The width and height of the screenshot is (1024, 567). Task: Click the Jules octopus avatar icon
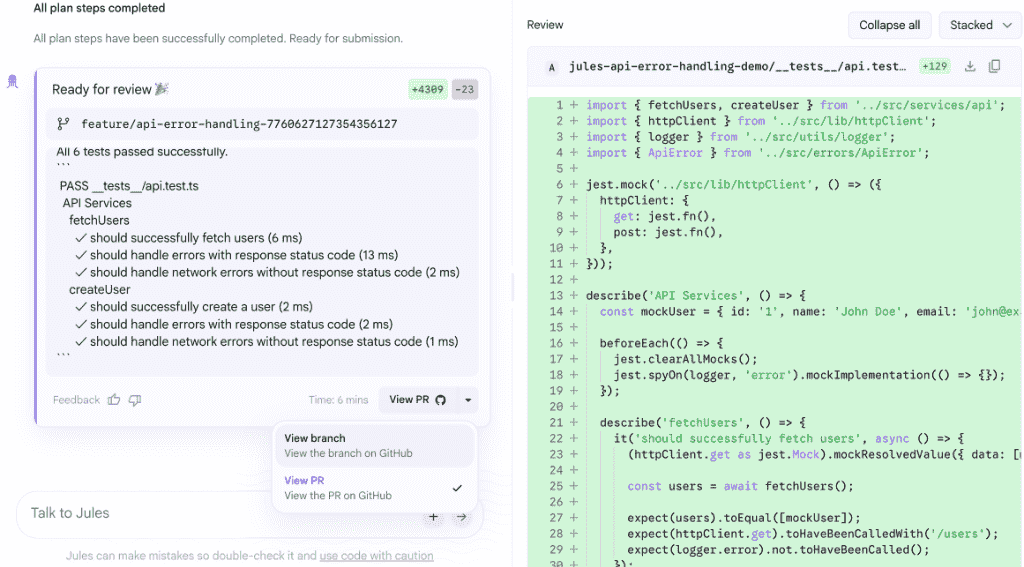click(12, 82)
